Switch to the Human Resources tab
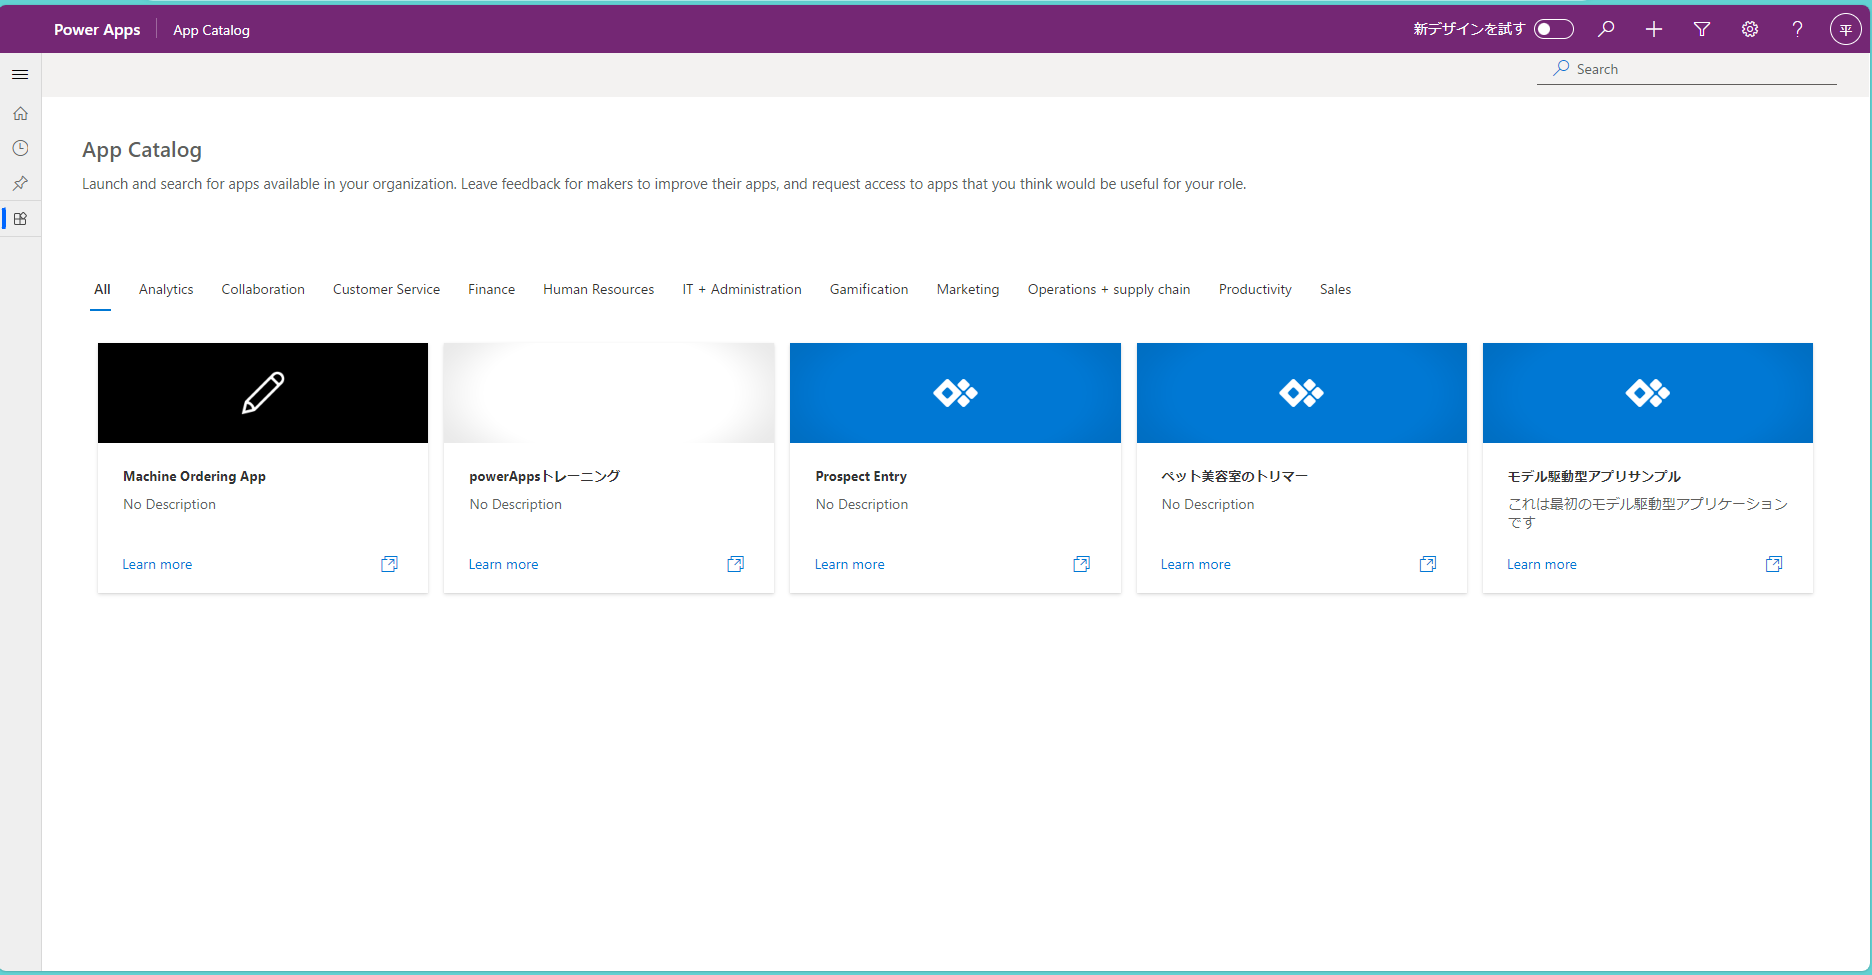The image size is (1872, 975). [598, 289]
